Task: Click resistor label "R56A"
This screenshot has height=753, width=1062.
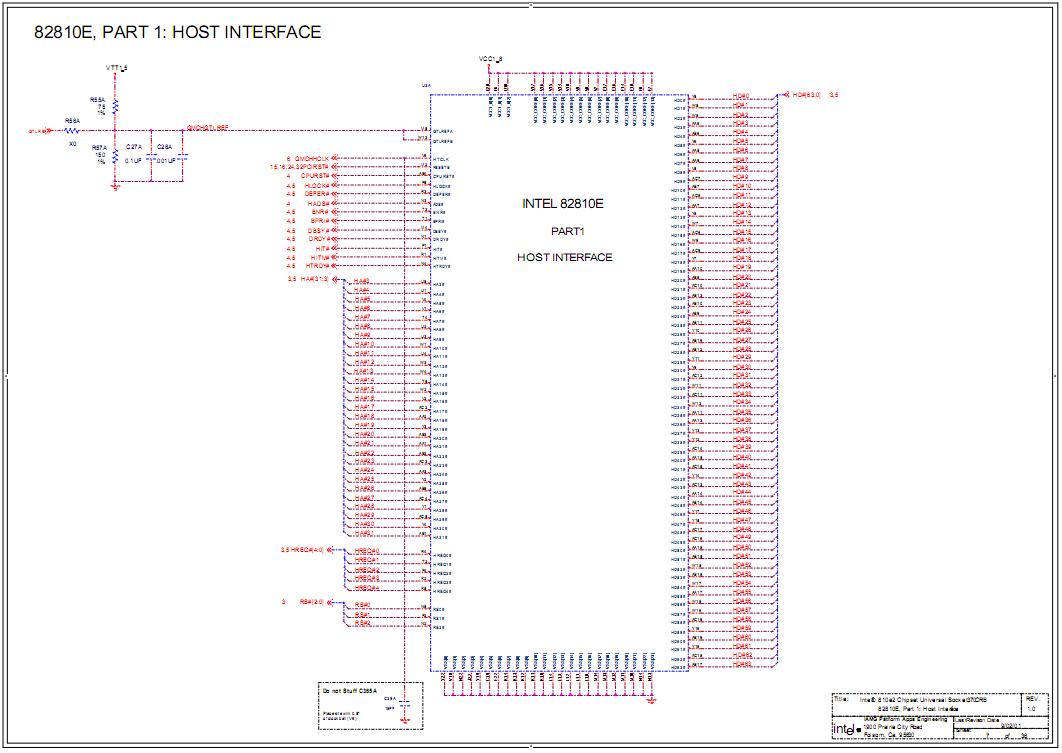Action: [72, 121]
